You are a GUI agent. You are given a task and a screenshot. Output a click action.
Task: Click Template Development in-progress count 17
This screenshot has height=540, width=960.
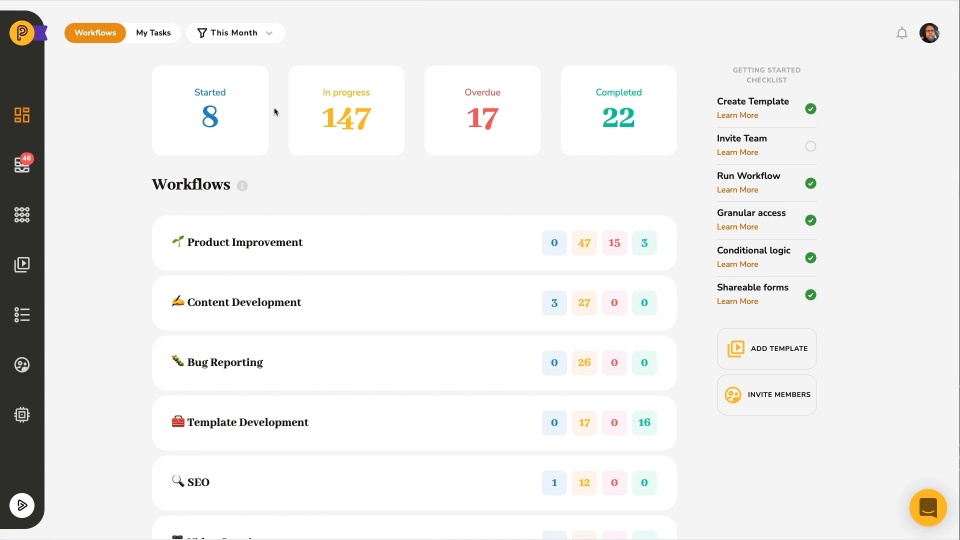click(584, 422)
